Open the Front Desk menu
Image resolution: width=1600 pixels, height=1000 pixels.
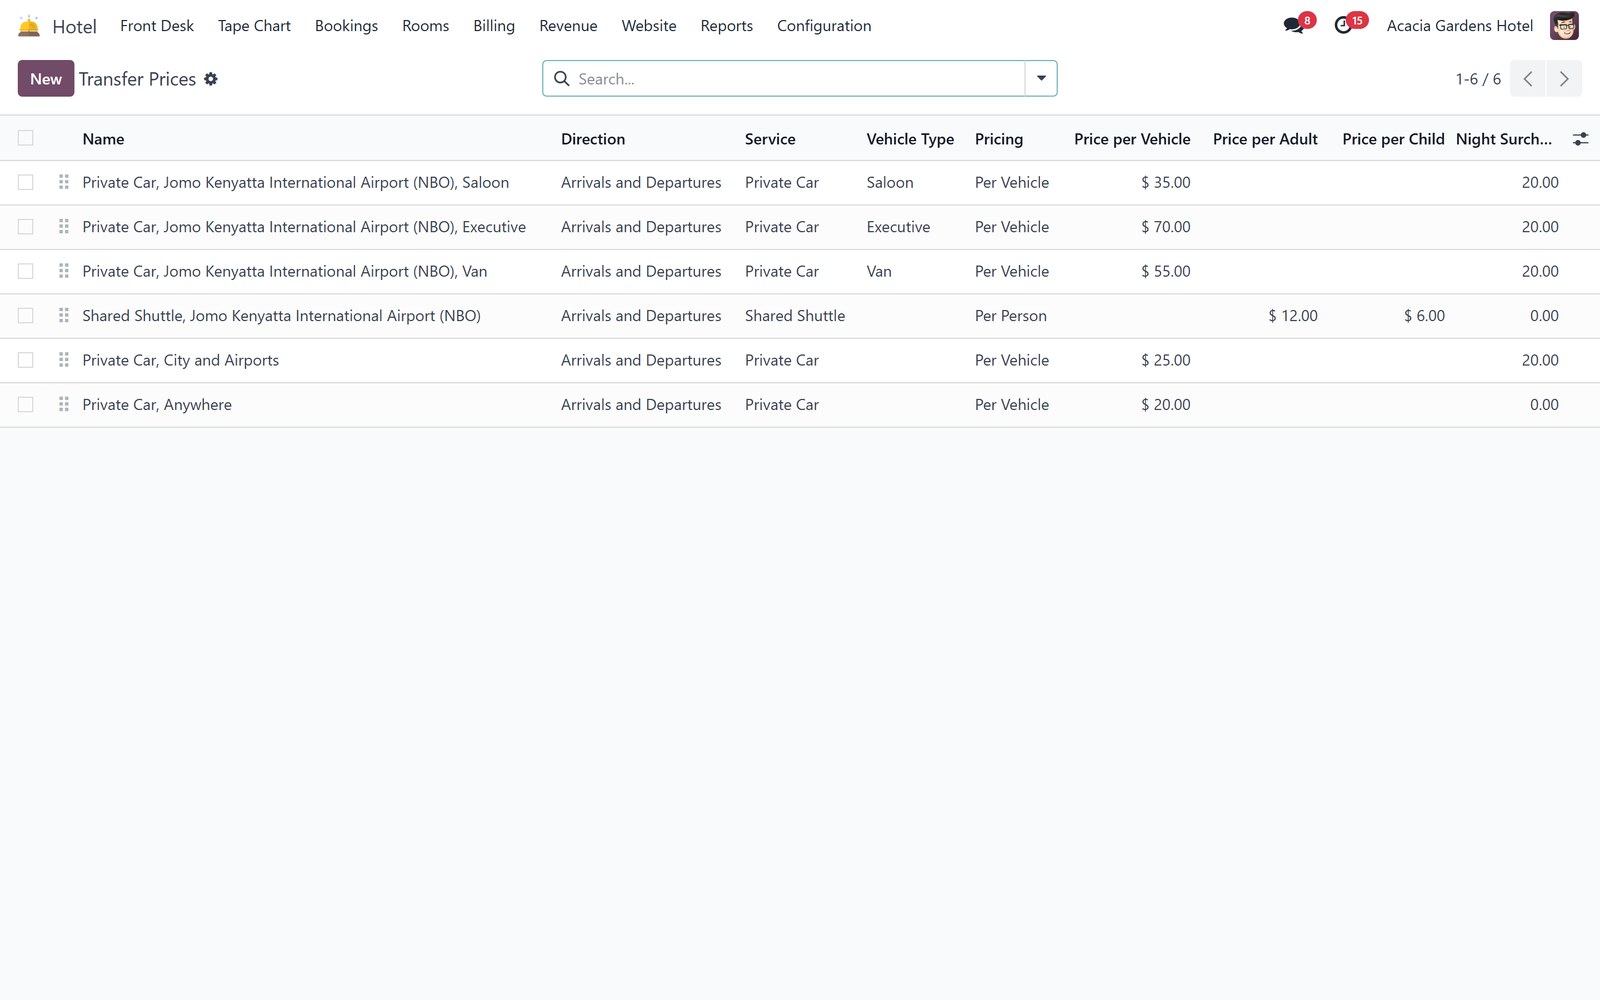point(157,26)
